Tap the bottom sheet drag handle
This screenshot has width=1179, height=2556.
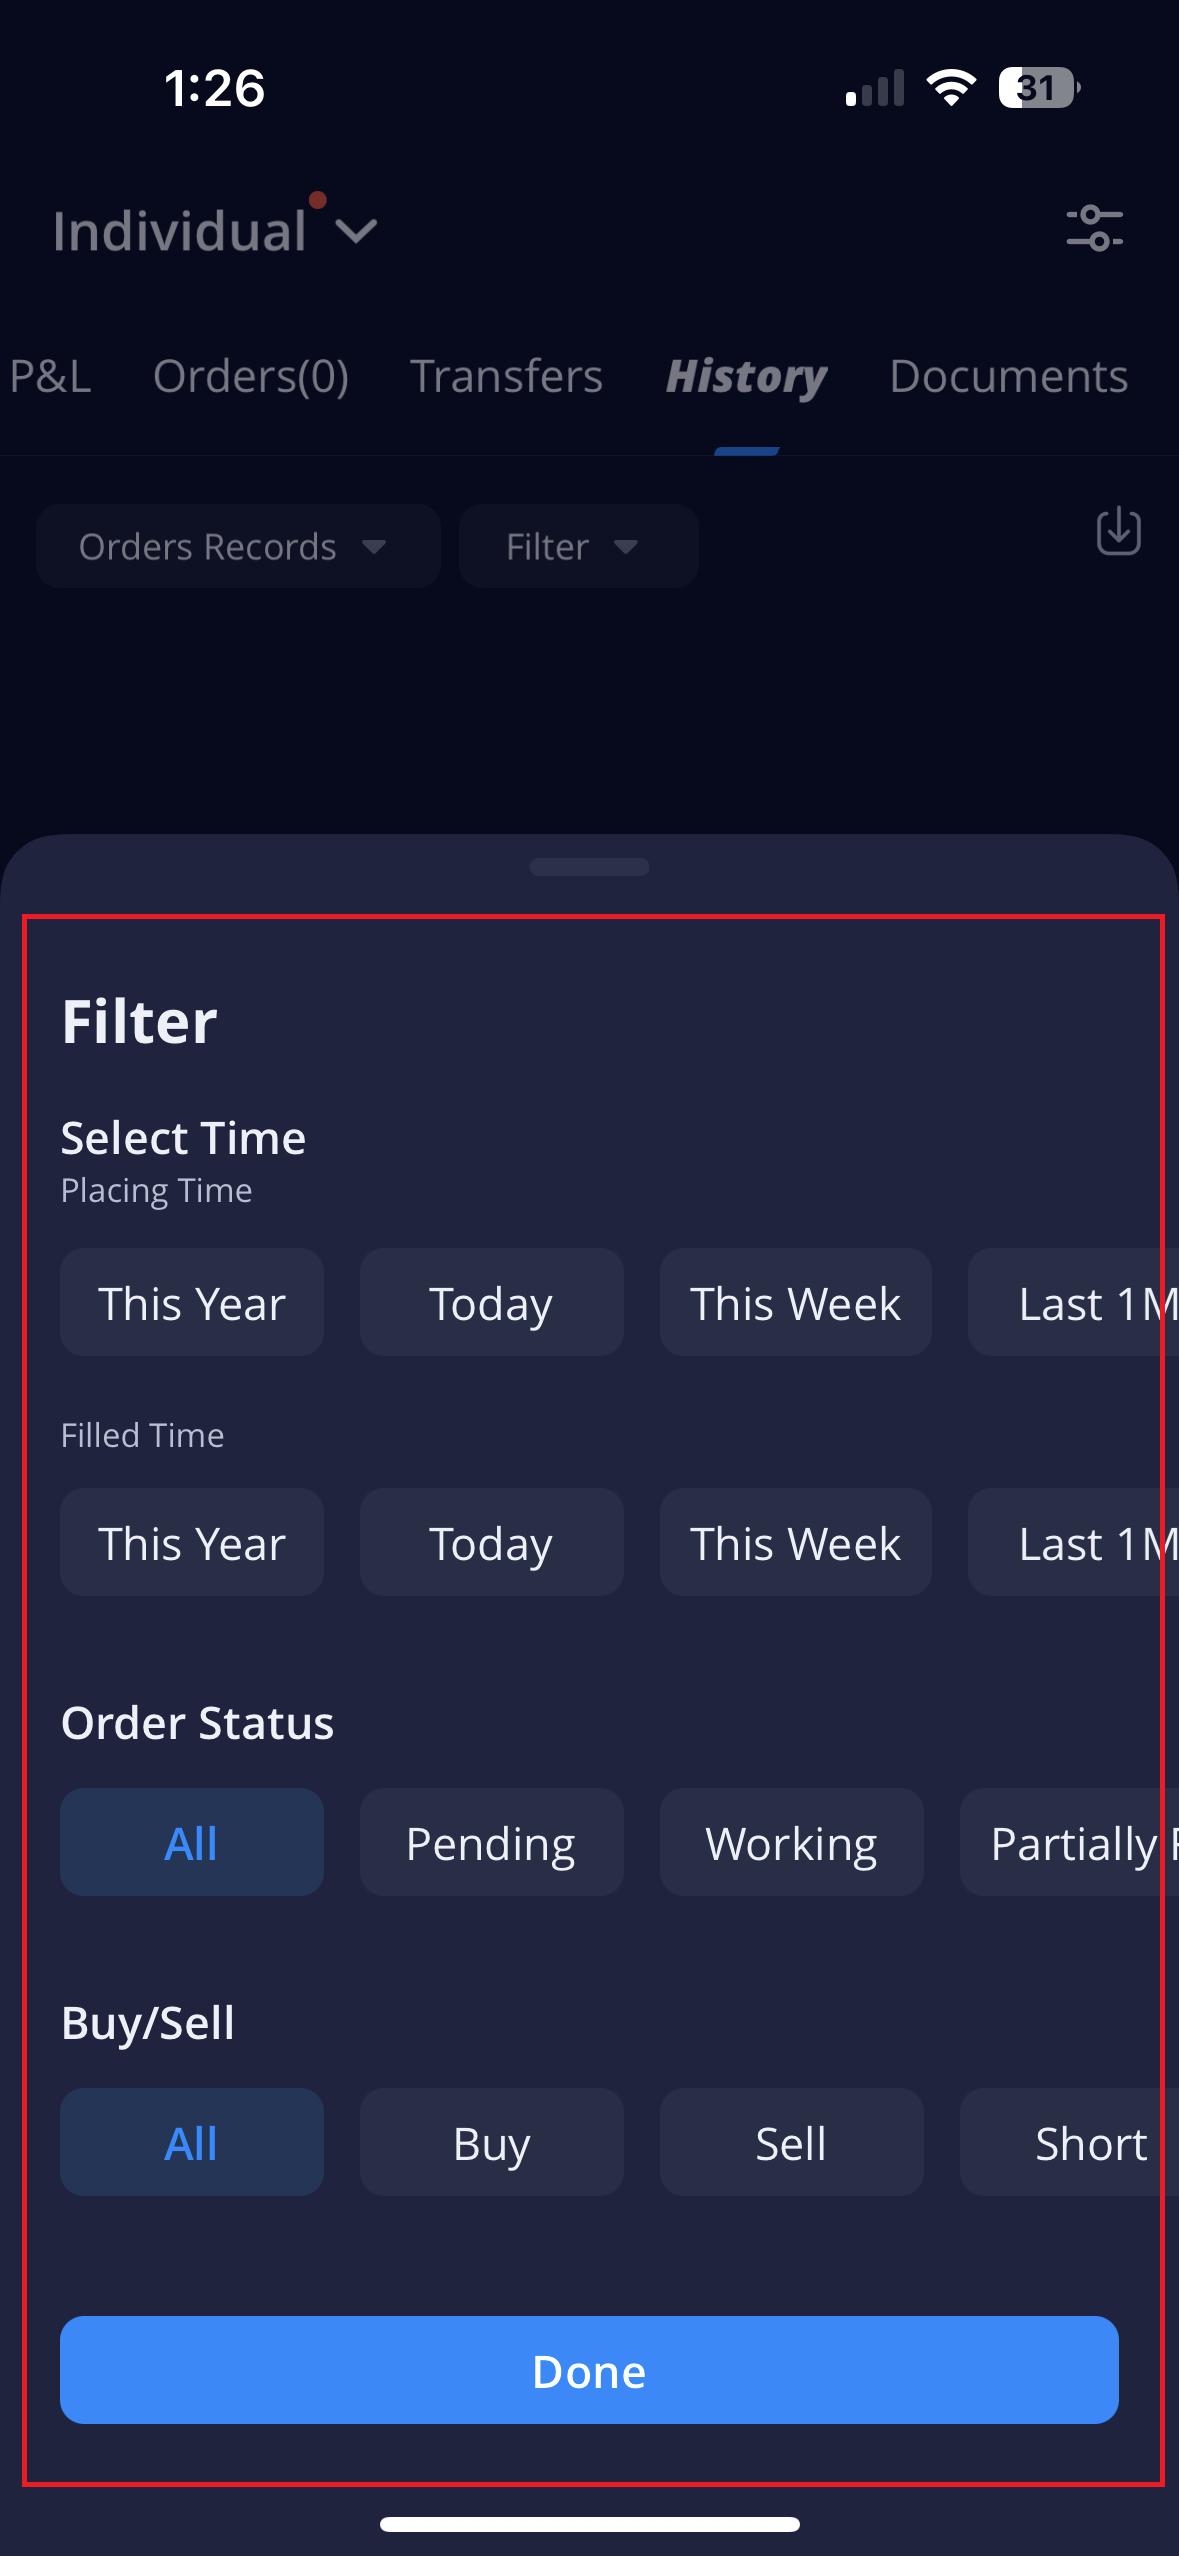point(589,867)
